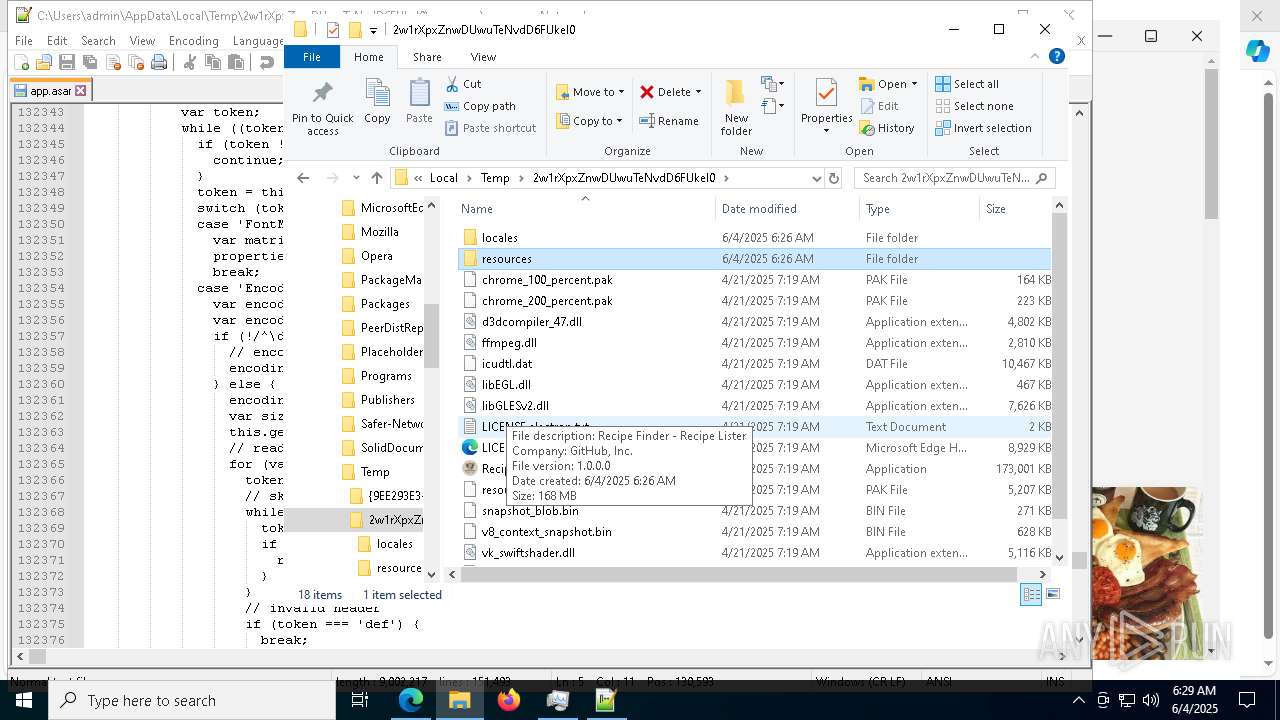Switch to the View ribbon tab
This screenshot has width=1280, height=720.
483,57
